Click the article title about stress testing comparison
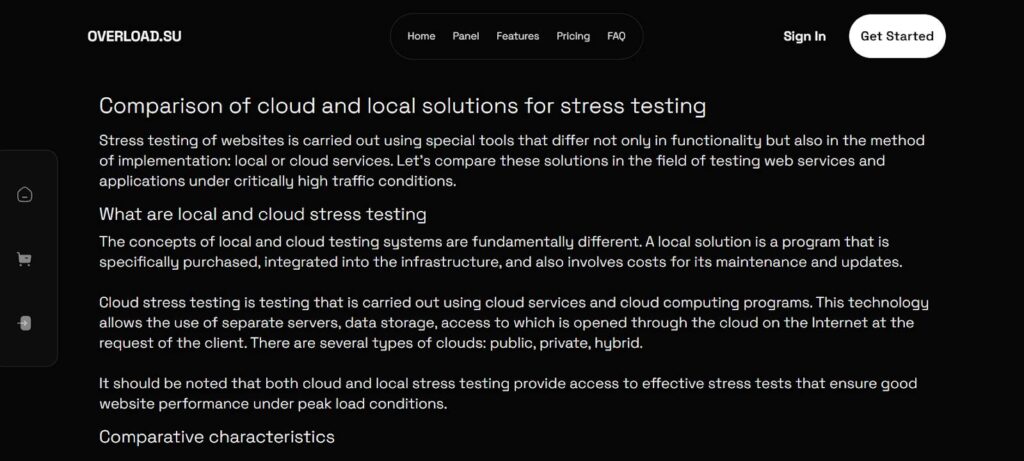 (402, 106)
